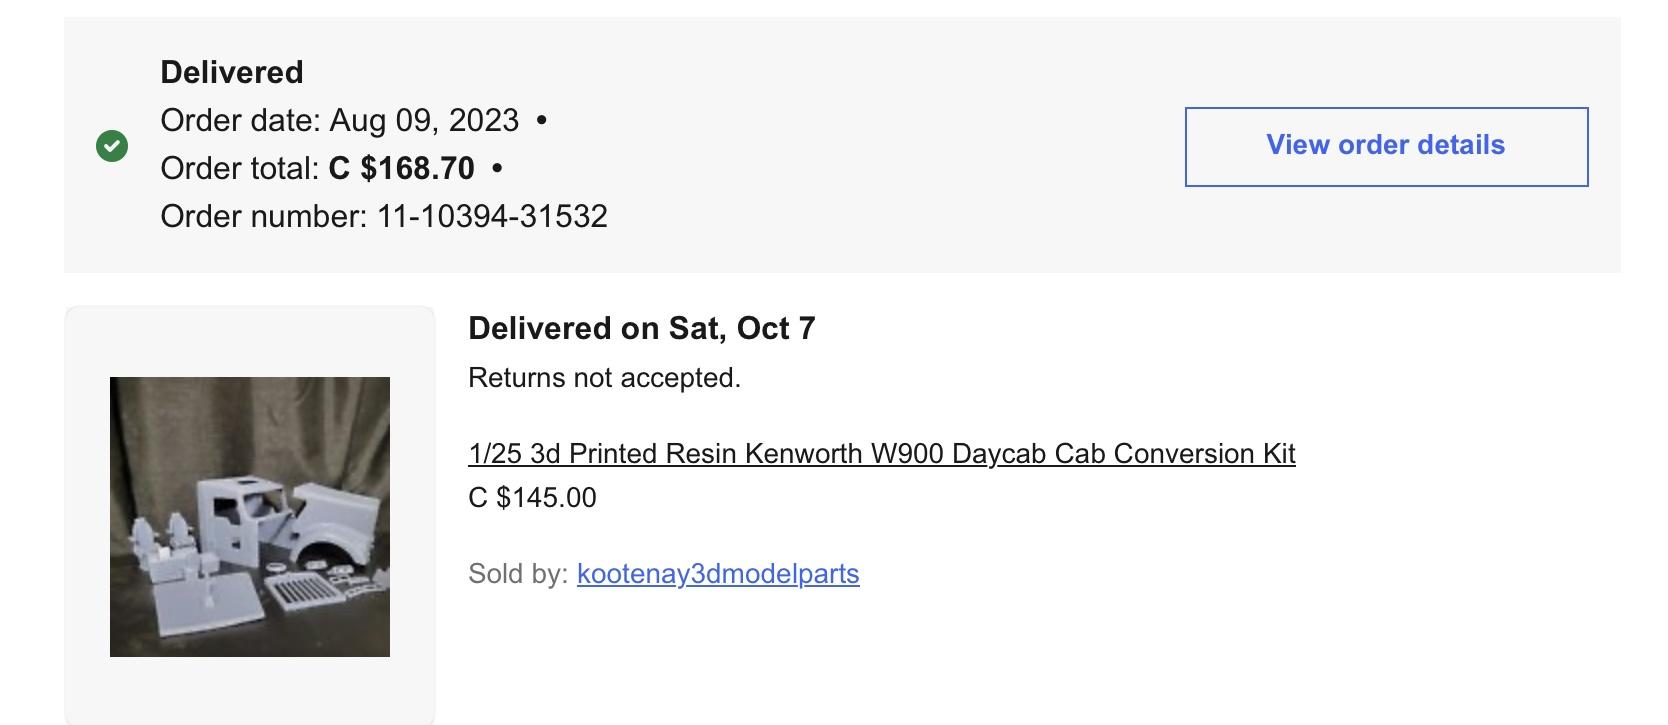Screen dimensions: 1668x725
Task: Visit seller kootenay3dmodelparts profile
Action: 718,573
